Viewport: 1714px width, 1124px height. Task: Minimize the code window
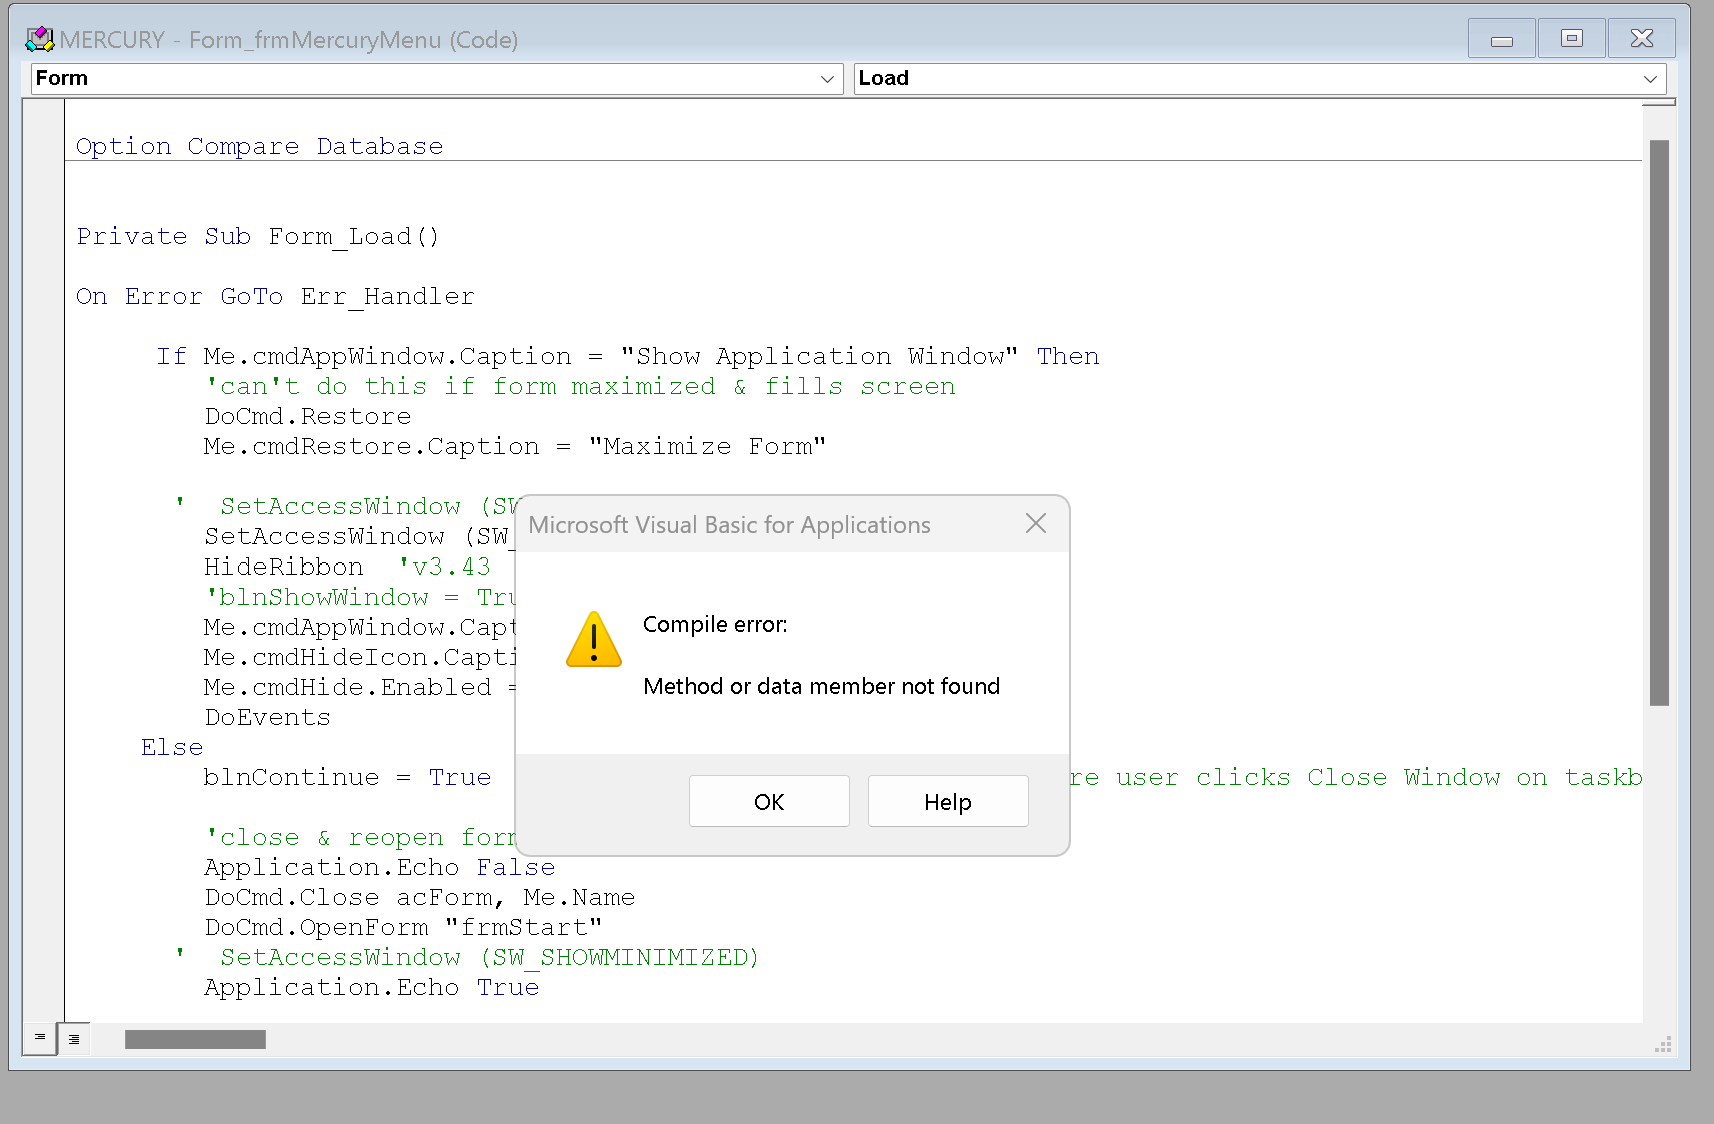pyautogui.click(x=1502, y=39)
